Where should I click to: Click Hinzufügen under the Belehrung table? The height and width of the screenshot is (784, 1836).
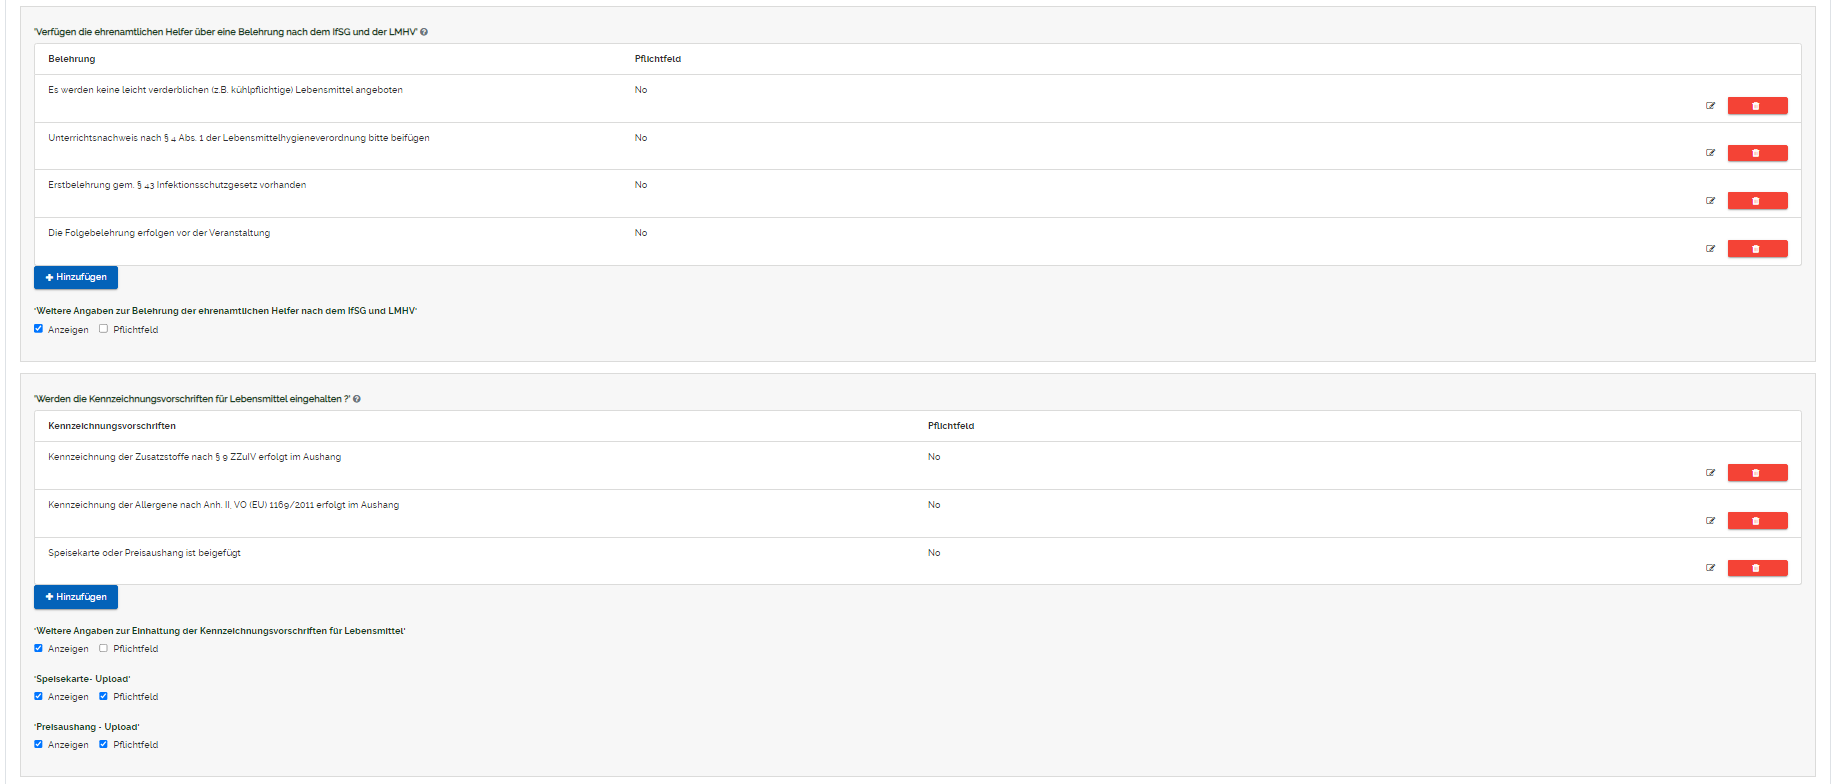point(76,277)
